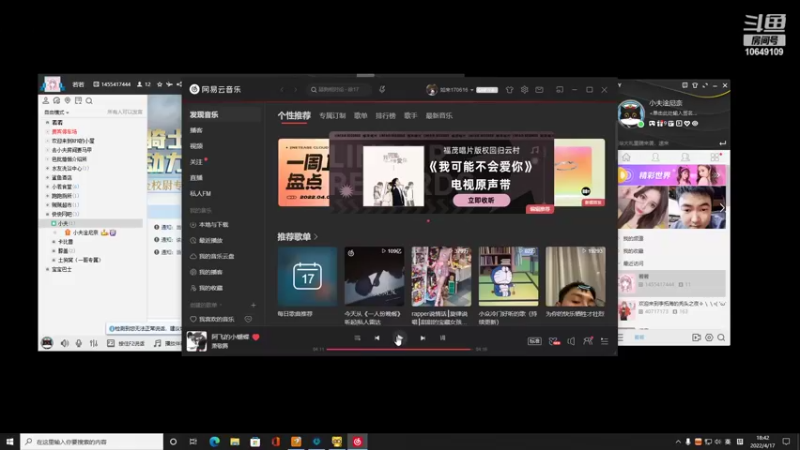
Task: Click the 标准 audio quality button
Action: [534, 341]
